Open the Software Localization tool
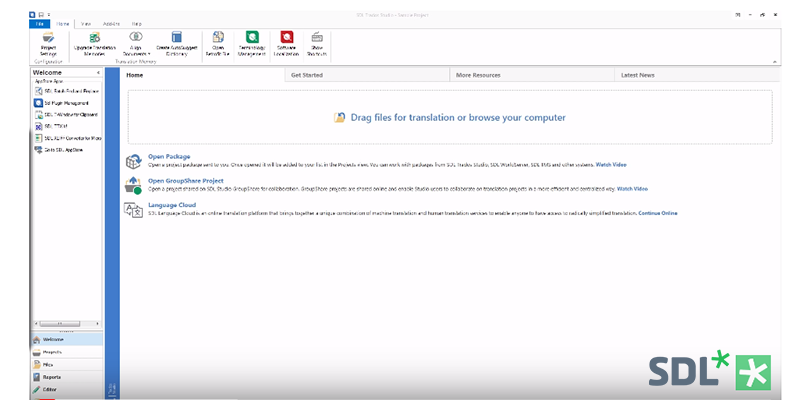The width and height of the screenshot is (800, 400). [286, 40]
